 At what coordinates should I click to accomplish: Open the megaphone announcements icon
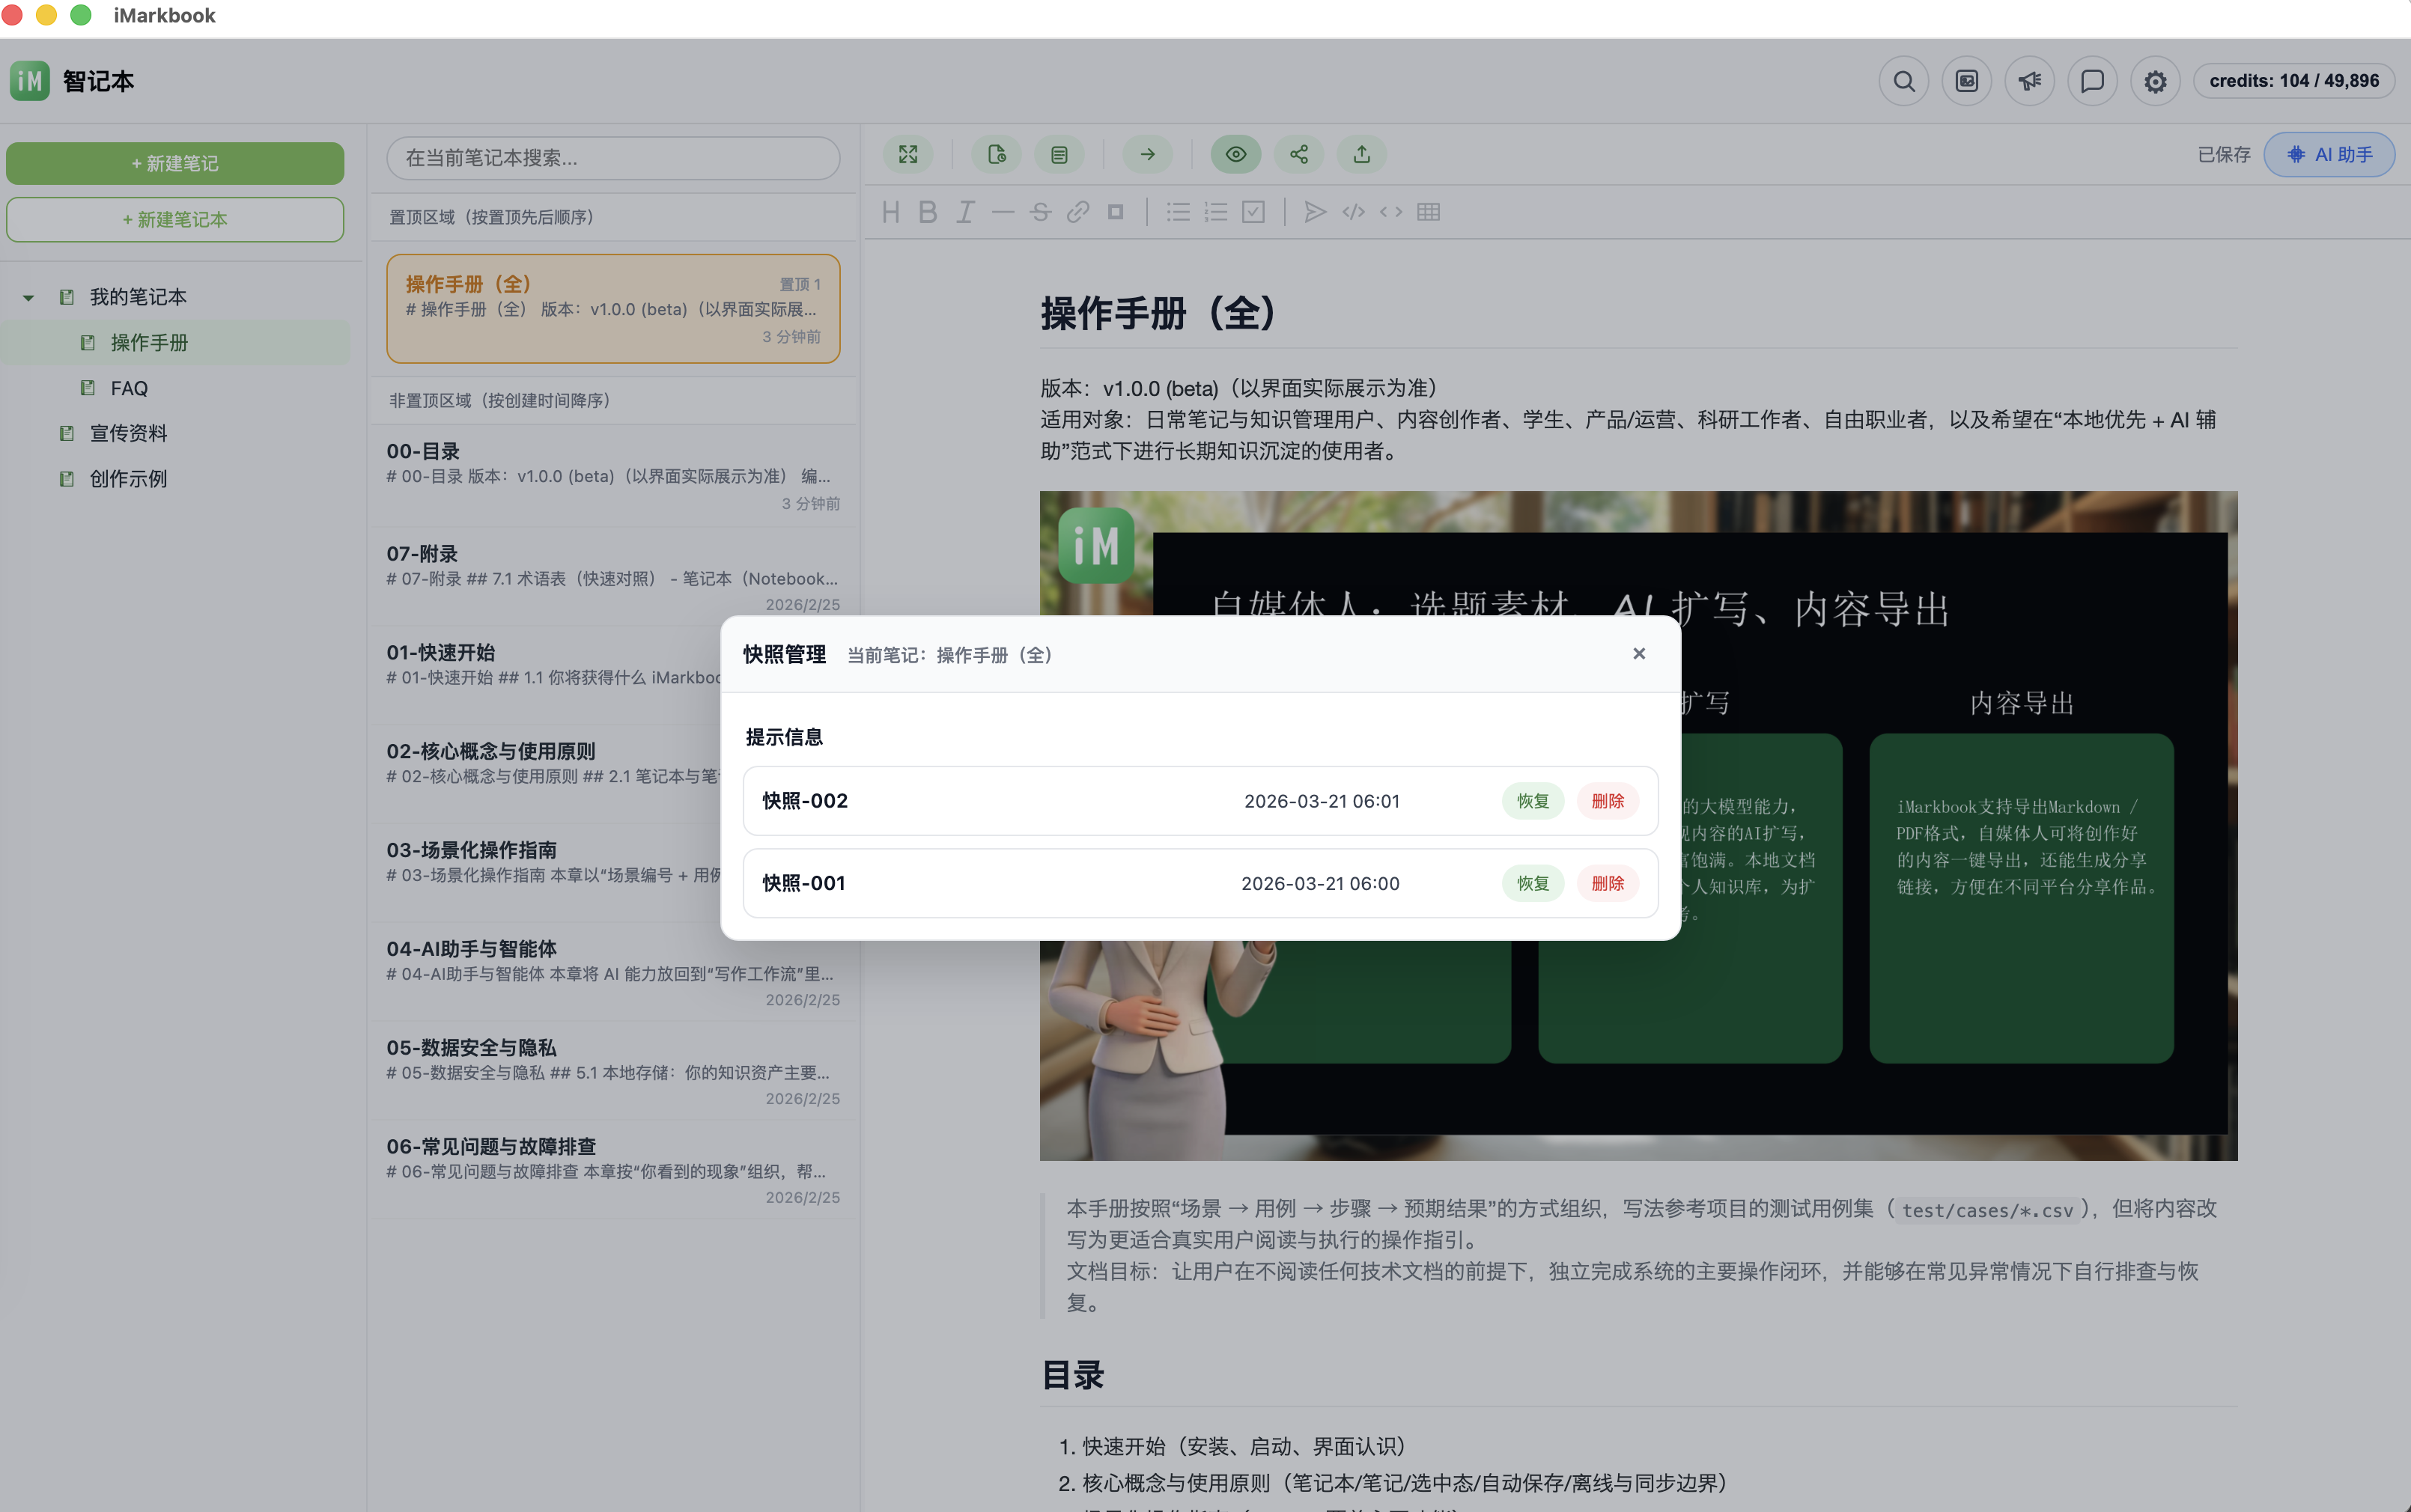tap(2029, 81)
